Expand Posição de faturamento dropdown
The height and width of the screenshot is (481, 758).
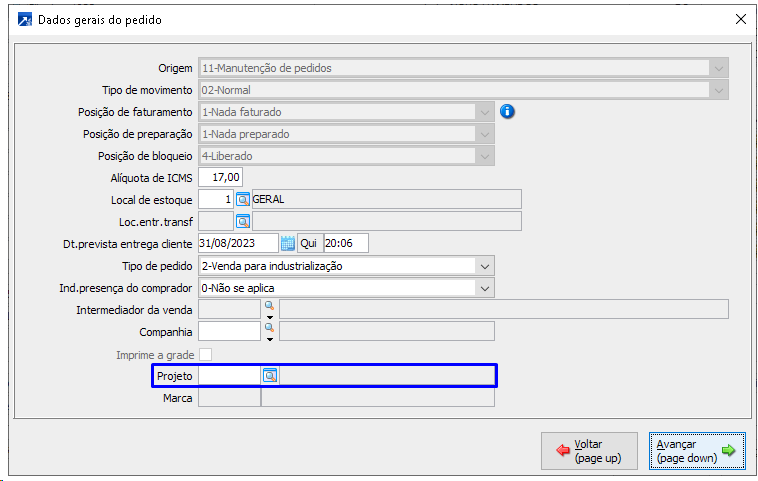point(484,112)
